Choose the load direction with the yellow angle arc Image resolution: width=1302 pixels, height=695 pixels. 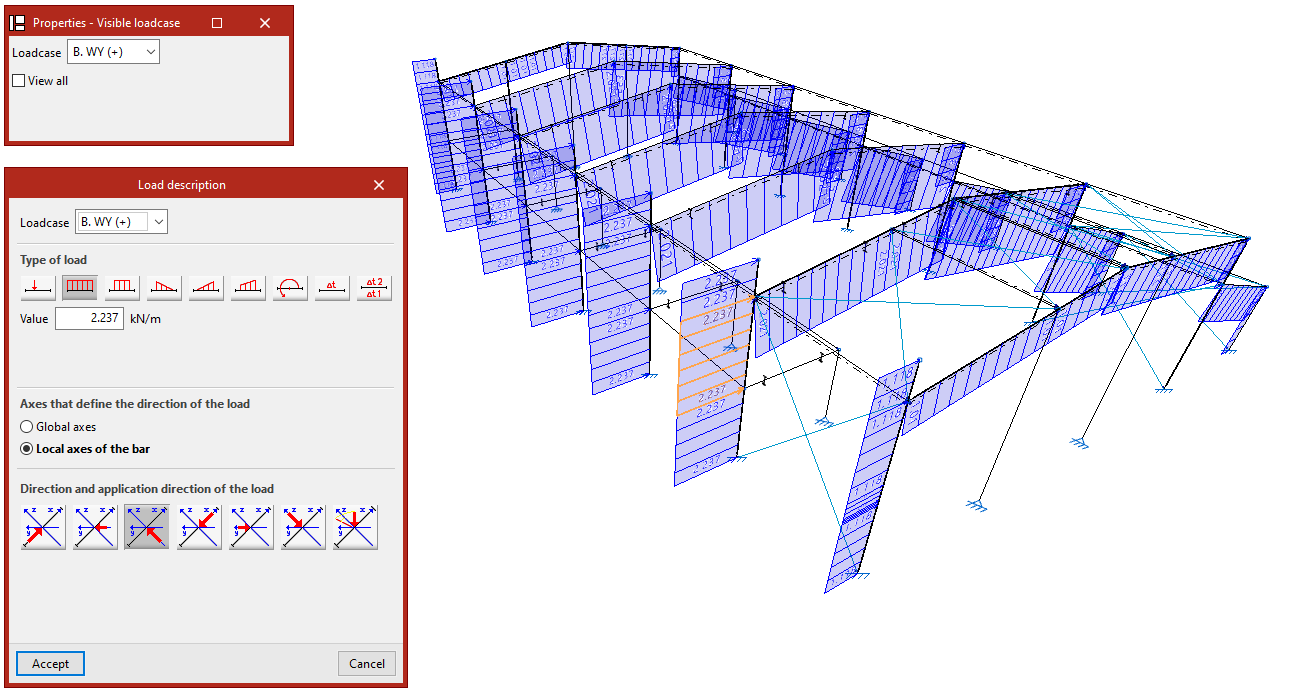(x=355, y=526)
